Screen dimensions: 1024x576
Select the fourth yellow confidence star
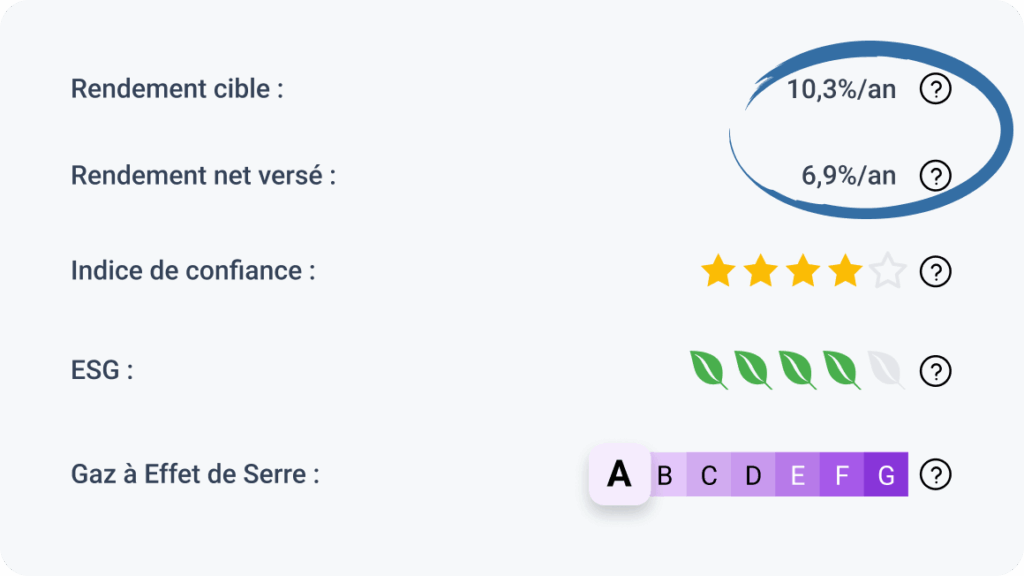[x=845, y=270]
